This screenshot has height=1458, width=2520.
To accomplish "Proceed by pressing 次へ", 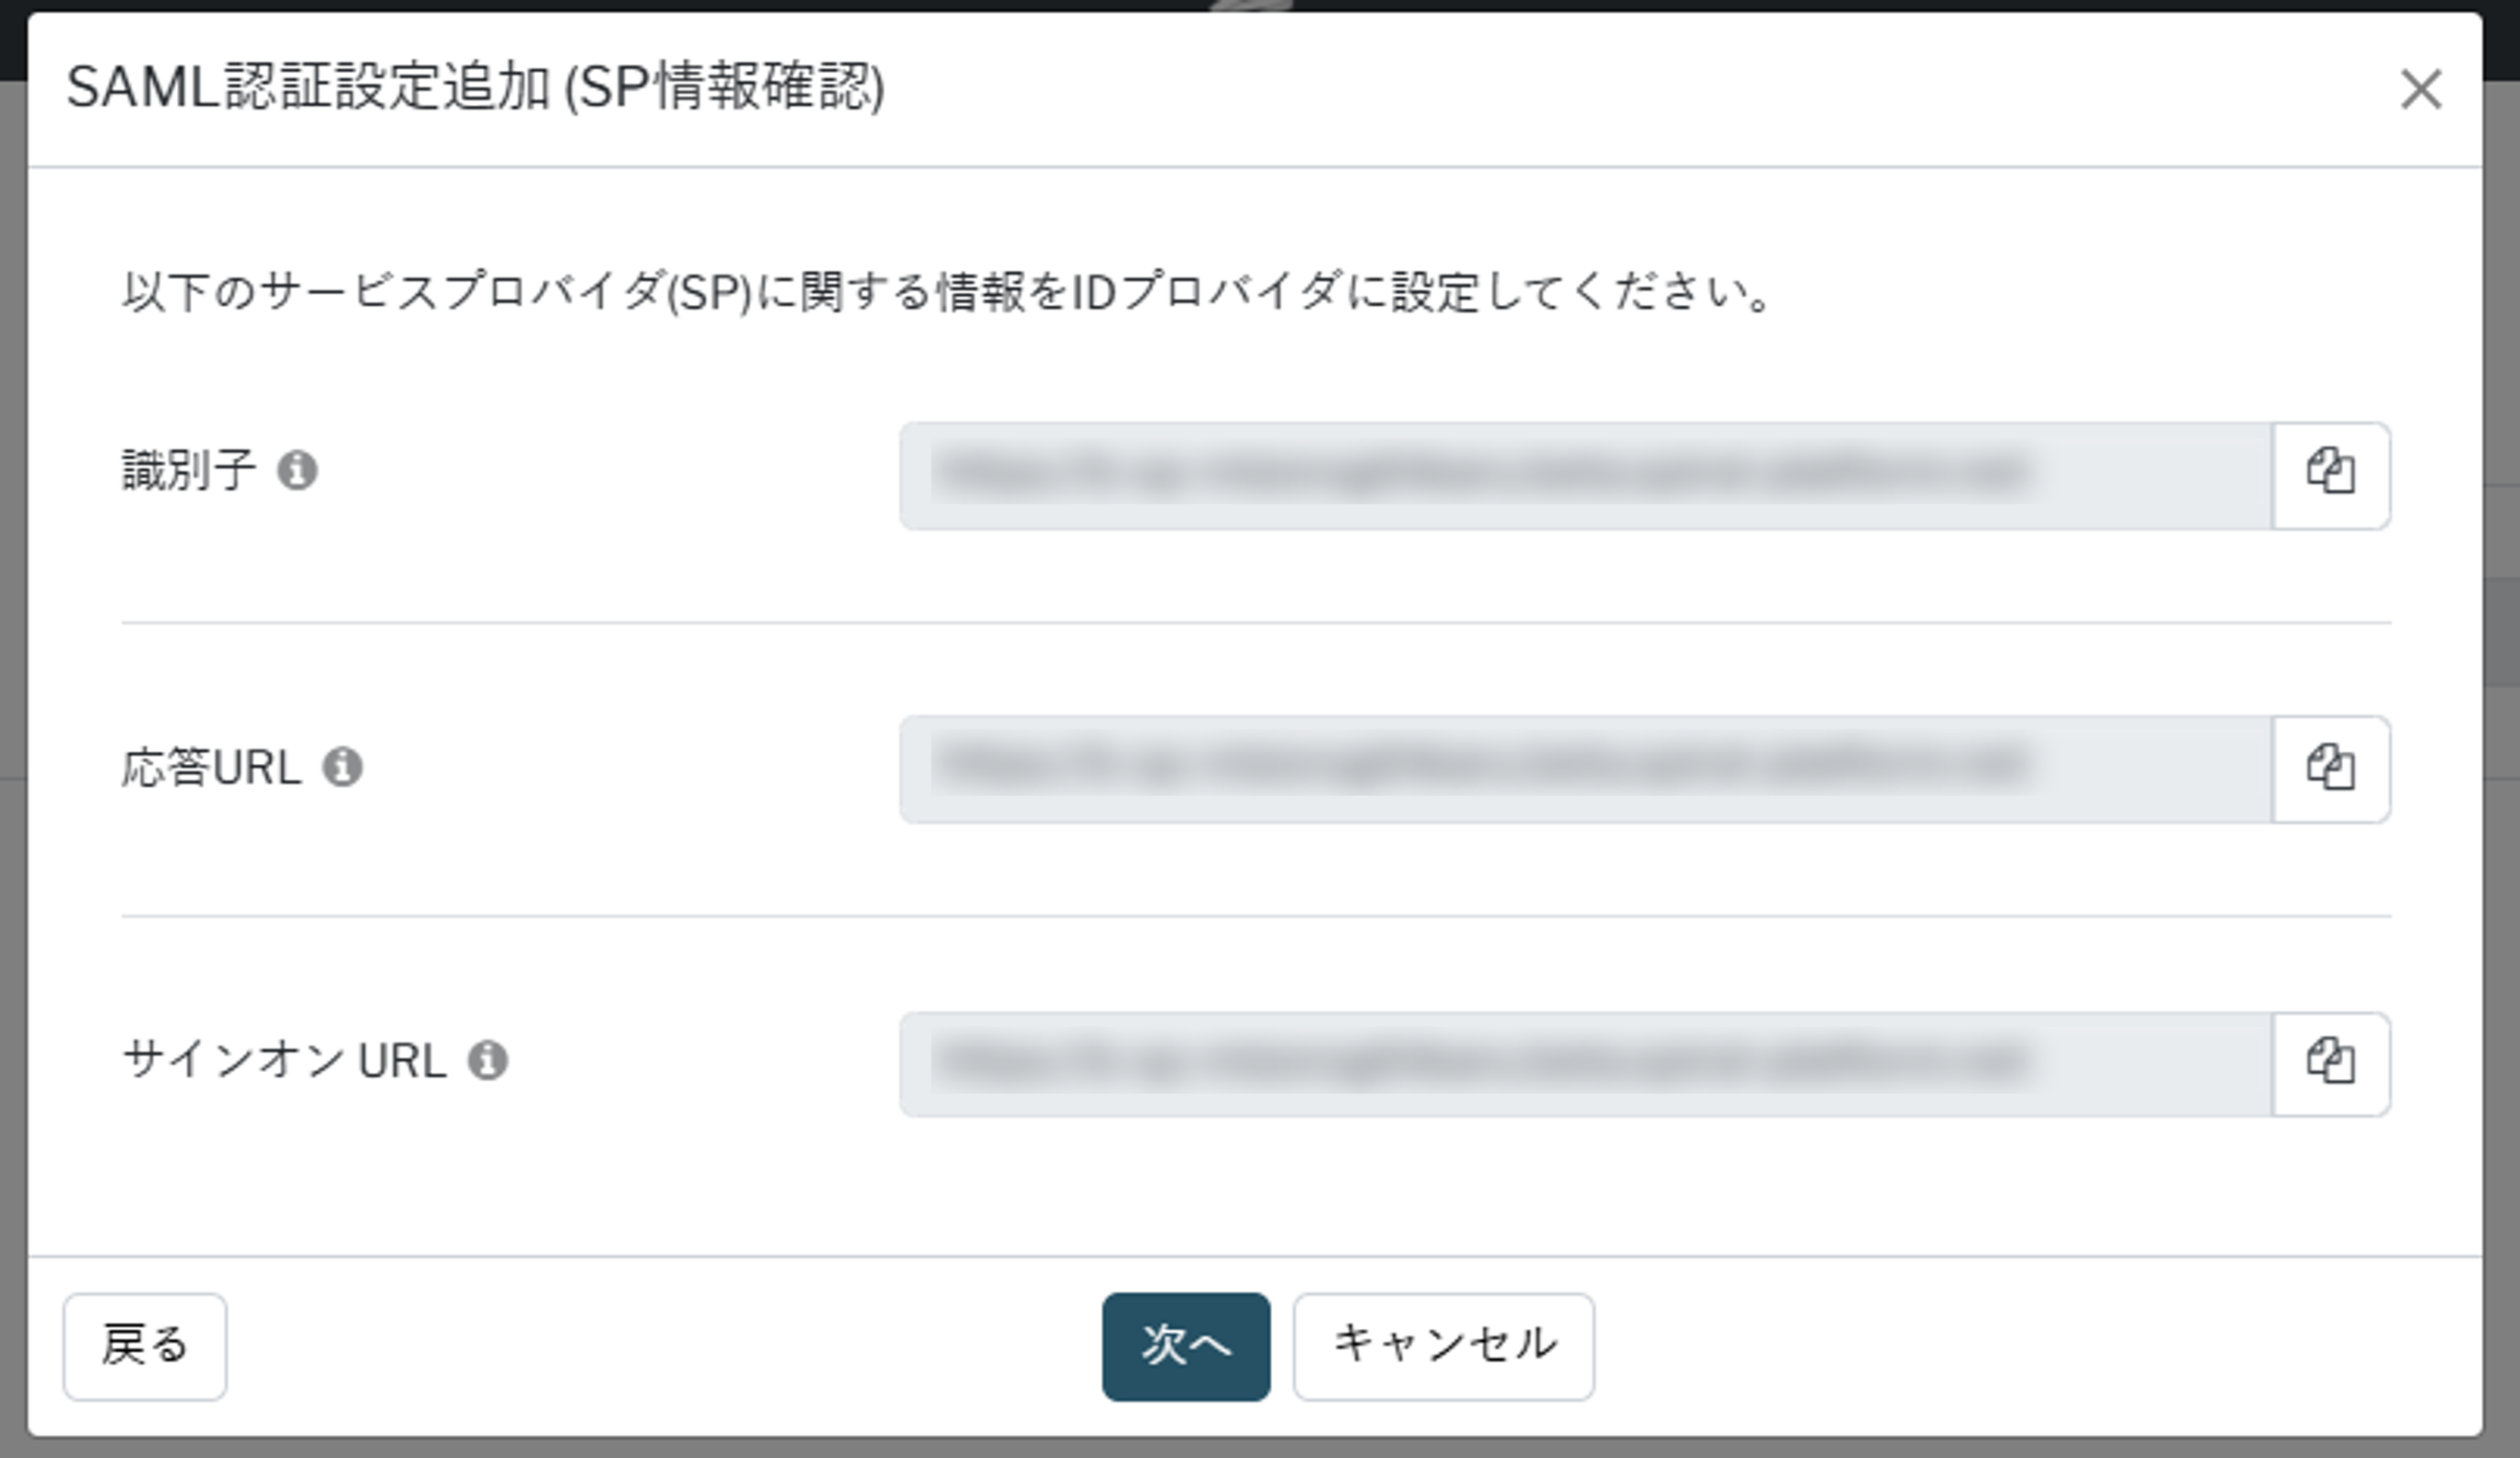I will pyautogui.click(x=1185, y=1345).
